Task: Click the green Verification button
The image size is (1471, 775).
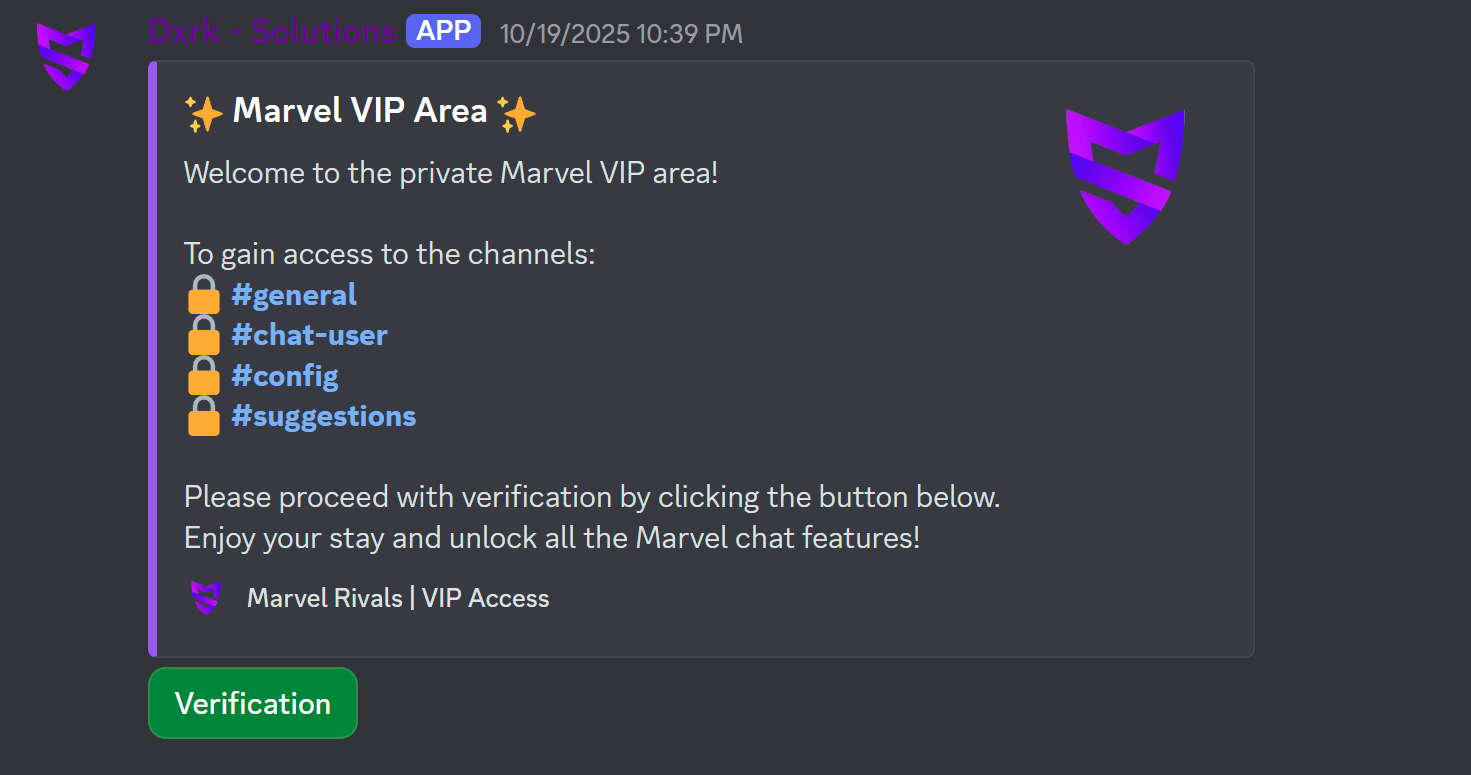Action: tap(252, 703)
